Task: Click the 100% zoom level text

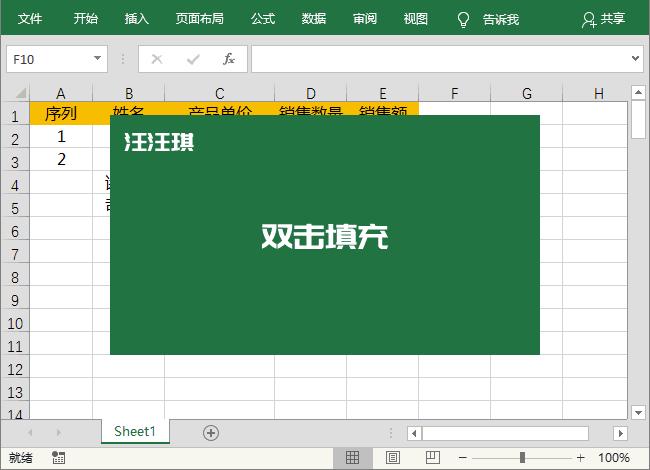Action: click(614, 458)
